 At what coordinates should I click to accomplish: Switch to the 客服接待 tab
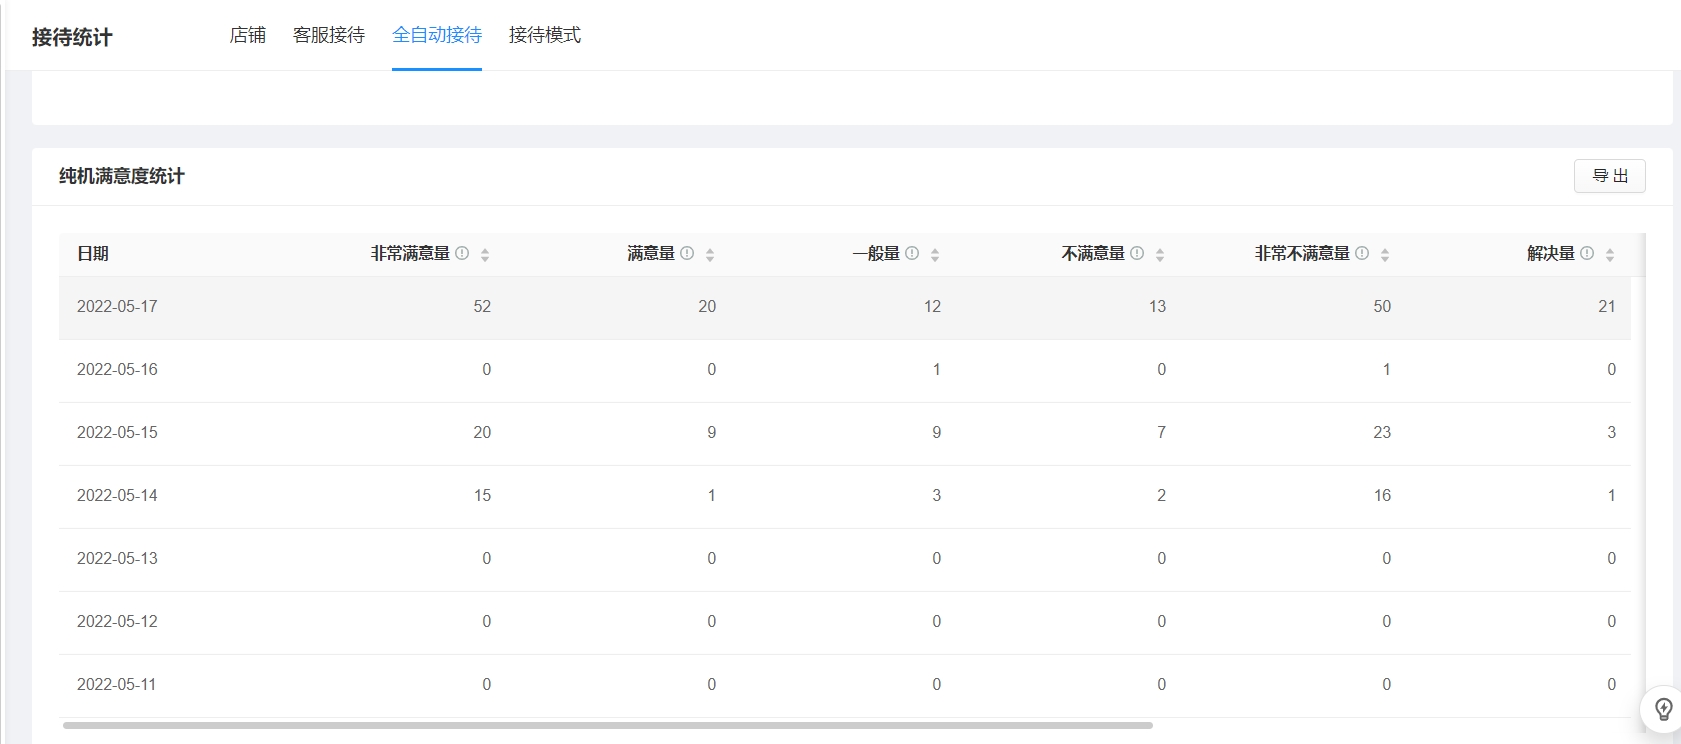click(329, 35)
